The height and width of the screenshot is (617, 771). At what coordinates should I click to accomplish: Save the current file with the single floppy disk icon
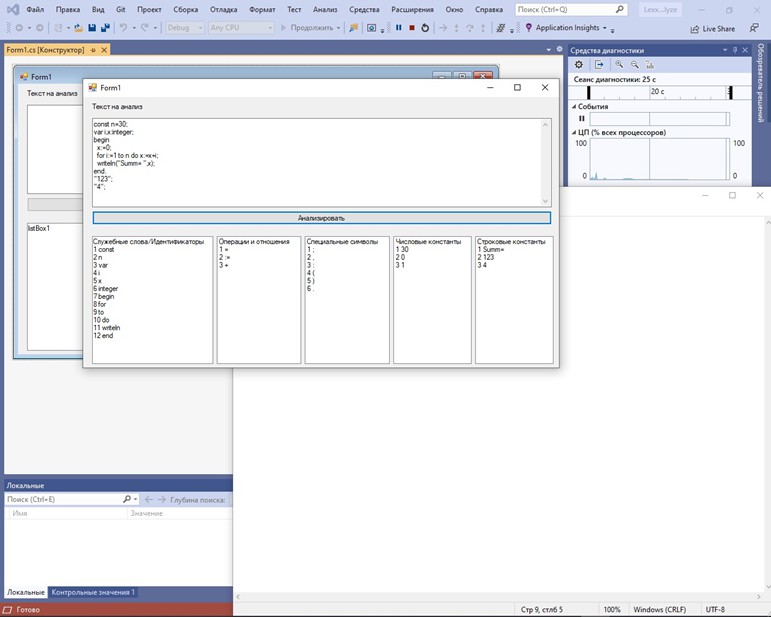pos(92,28)
